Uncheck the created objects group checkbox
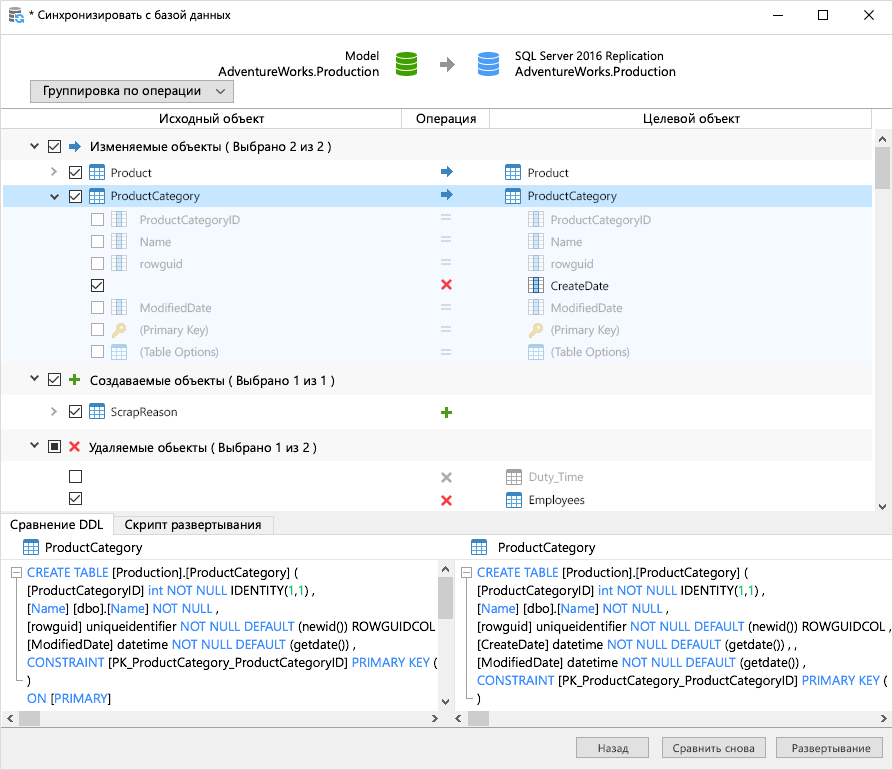 54,379
